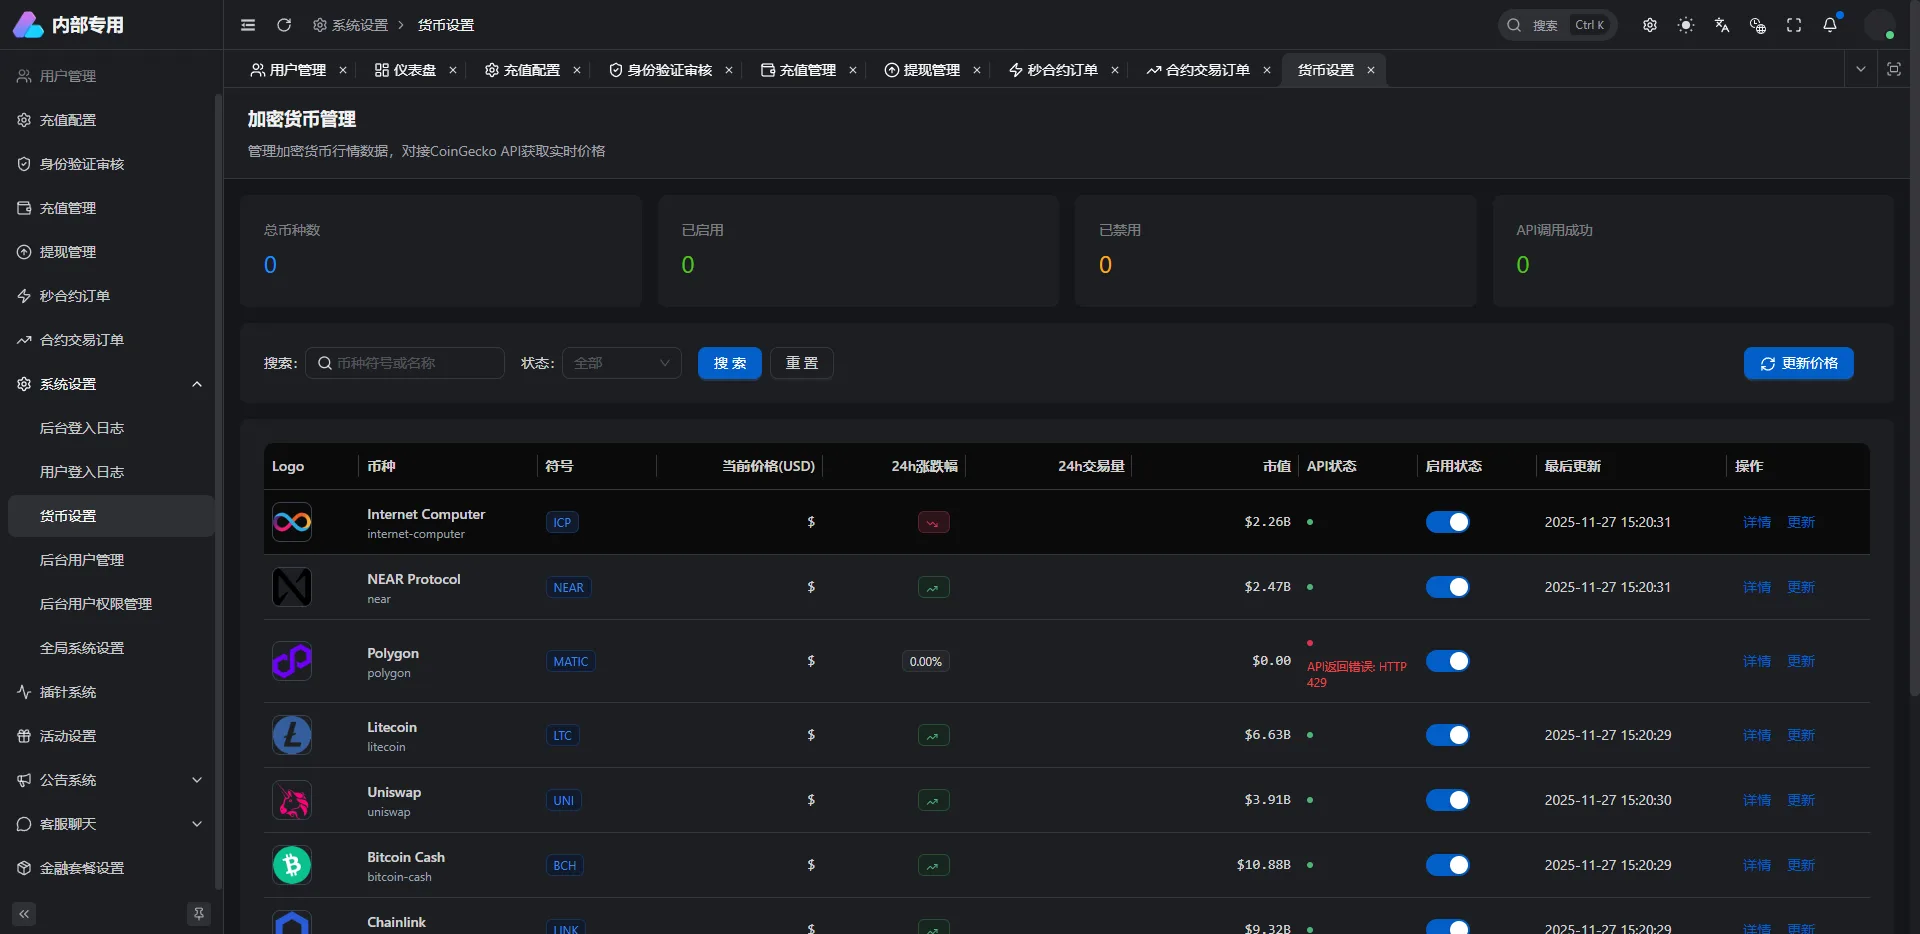Click the Bitcoin Cash logo thumbnail

292,865
